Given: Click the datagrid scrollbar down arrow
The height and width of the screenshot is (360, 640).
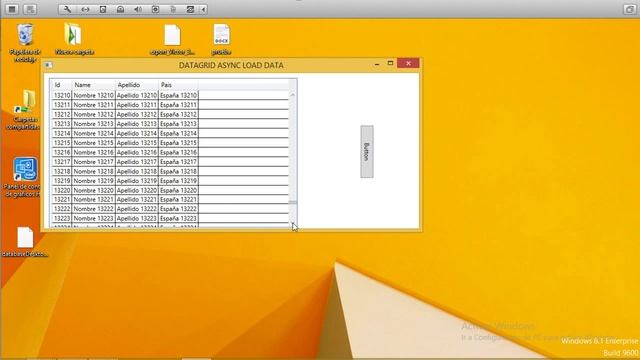Looking at the screenshot, I should coord(293,224).
